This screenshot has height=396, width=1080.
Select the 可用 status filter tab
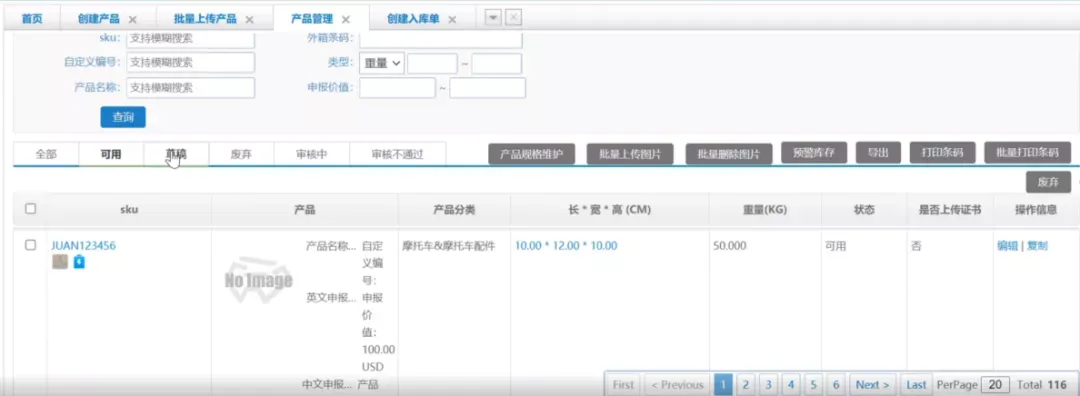pyautogui.click(x=111, y=154)
